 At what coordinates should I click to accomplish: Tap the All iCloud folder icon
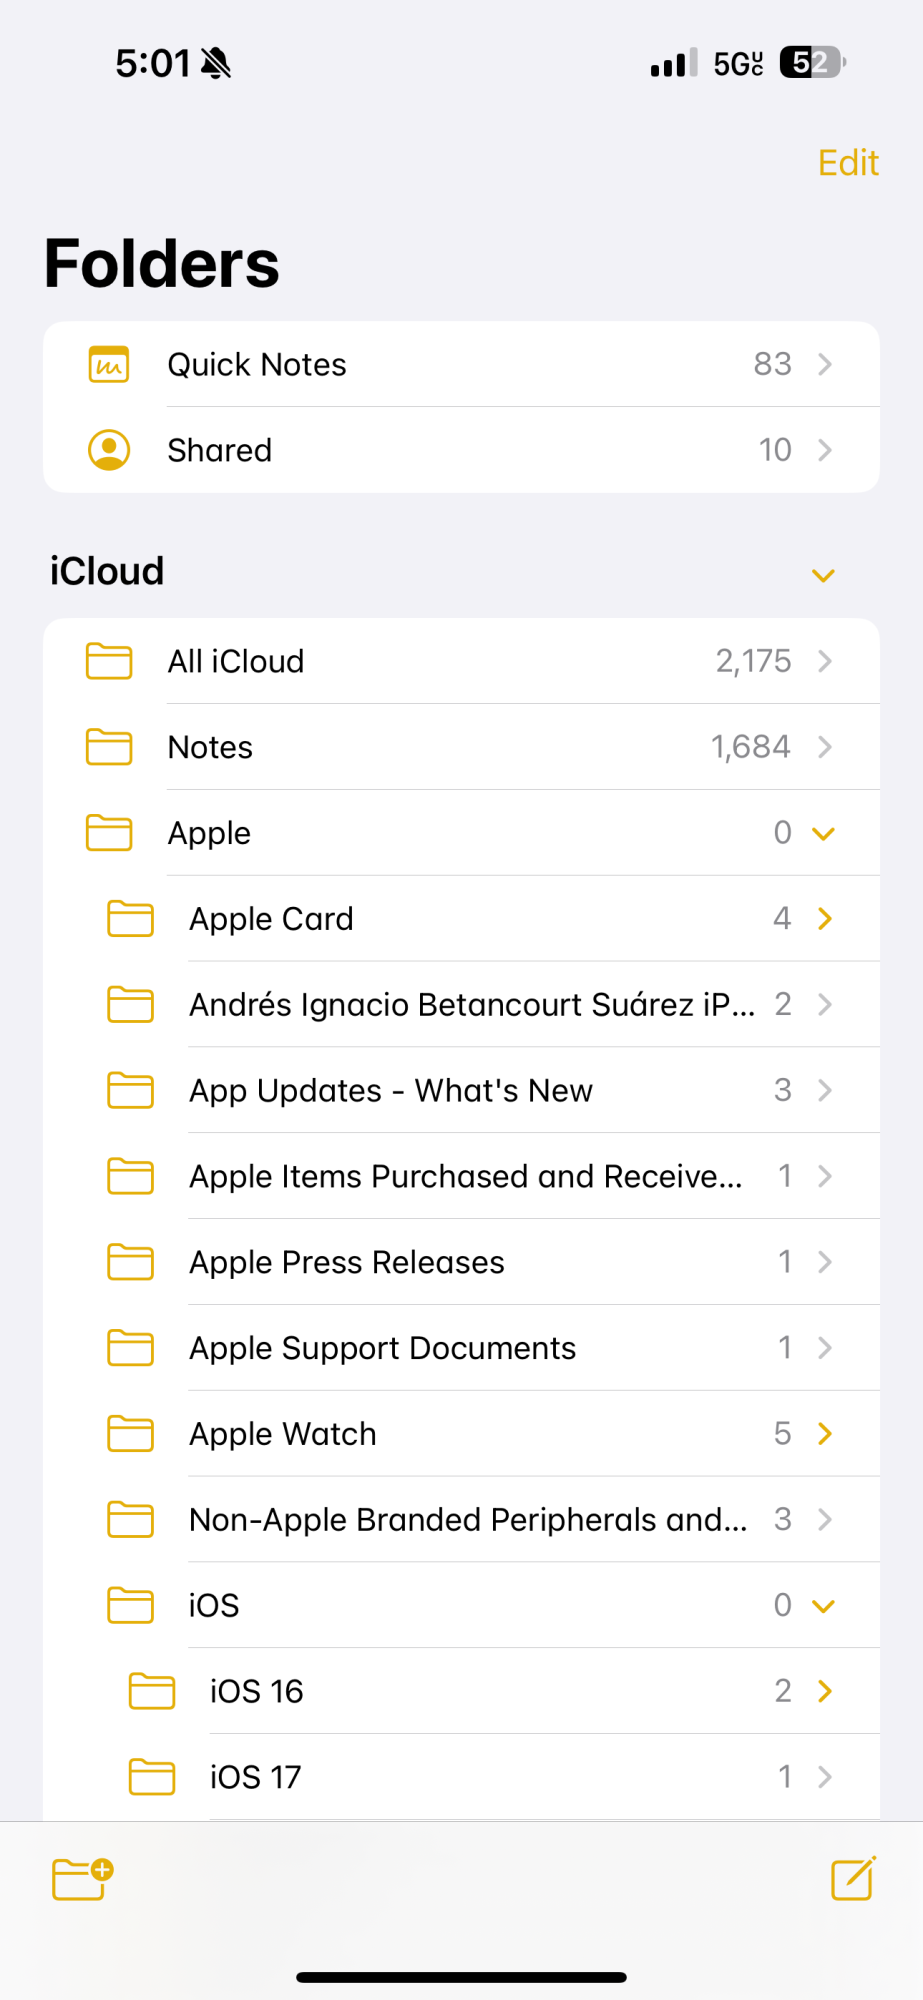[109, 661]
